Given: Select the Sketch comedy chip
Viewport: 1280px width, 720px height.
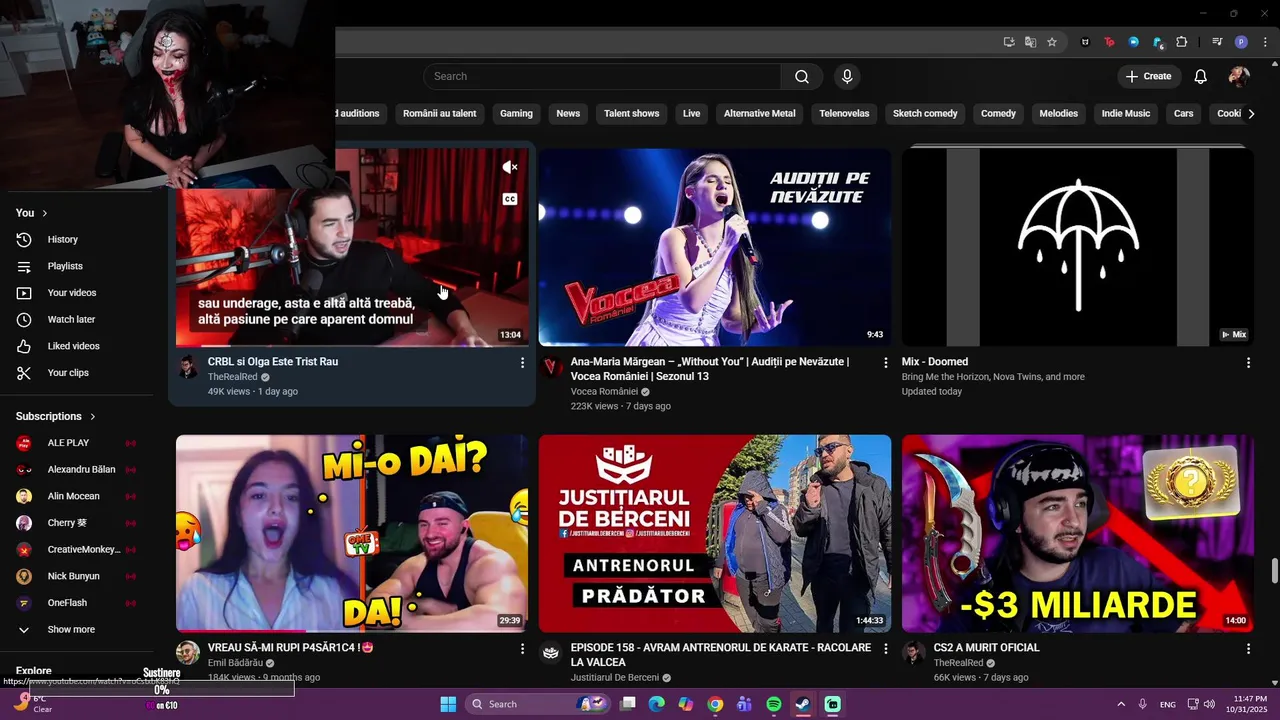Looking at the screenshot, I should point(925,114).
